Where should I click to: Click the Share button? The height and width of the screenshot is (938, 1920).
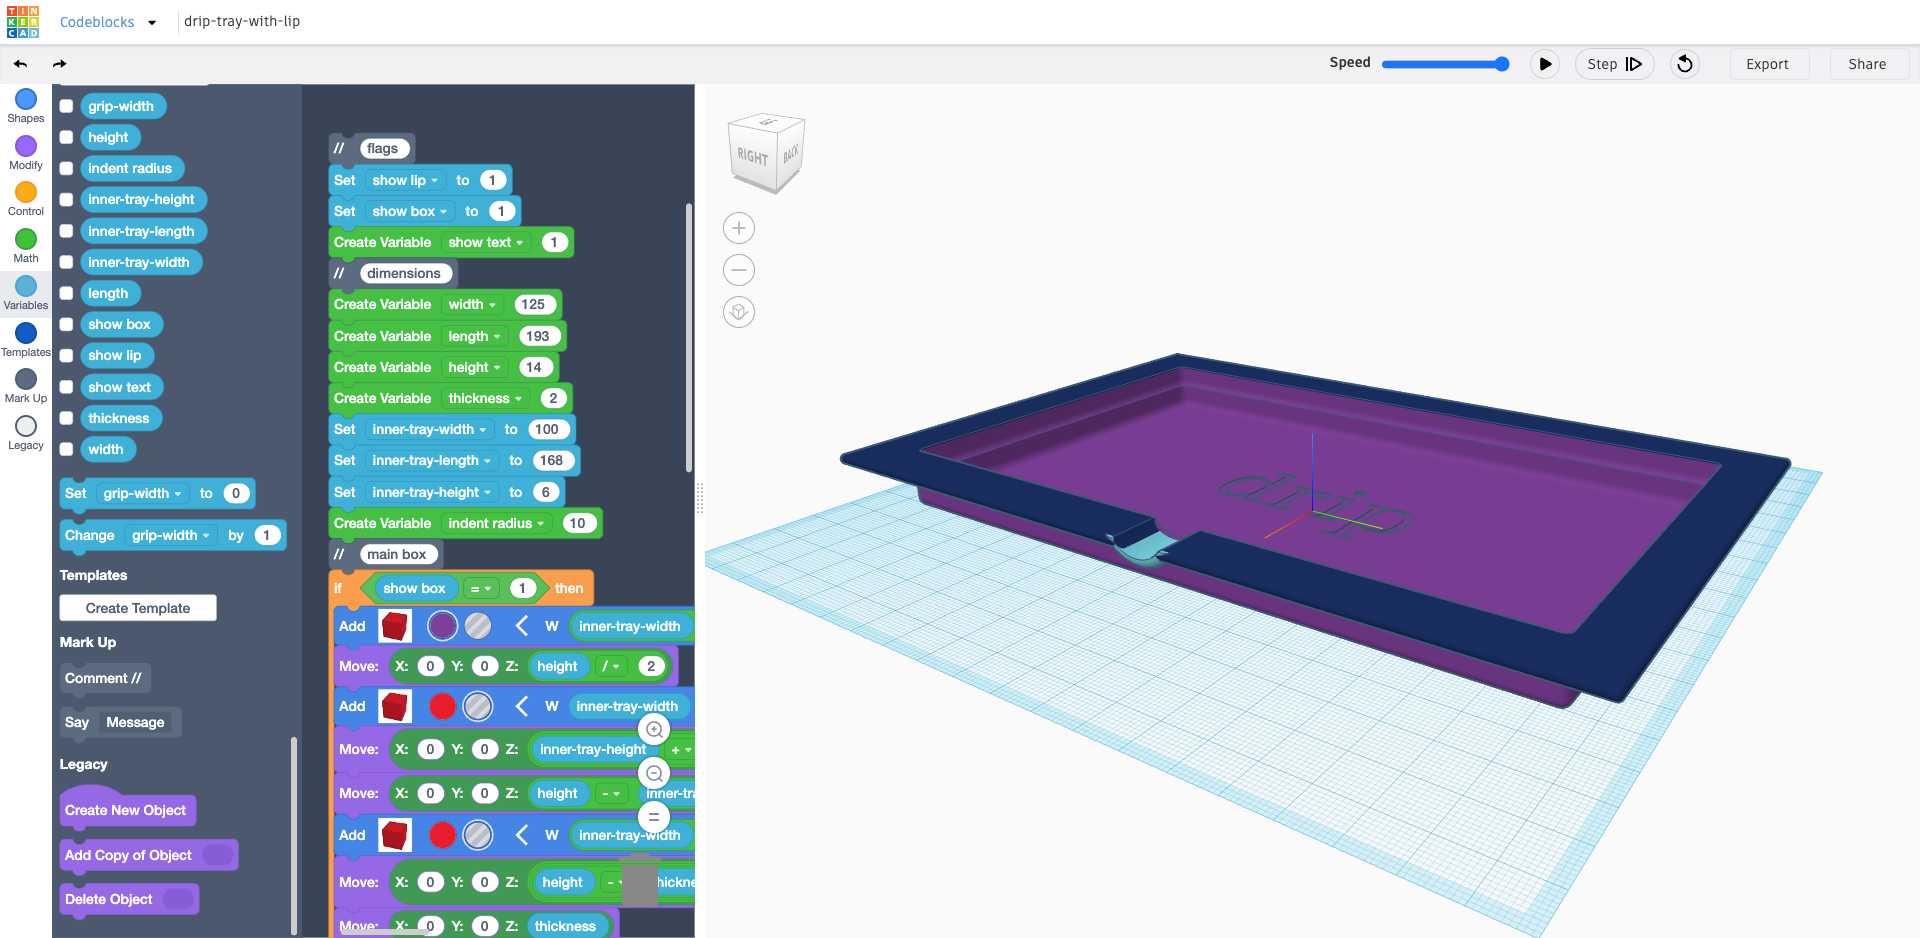1867,64
